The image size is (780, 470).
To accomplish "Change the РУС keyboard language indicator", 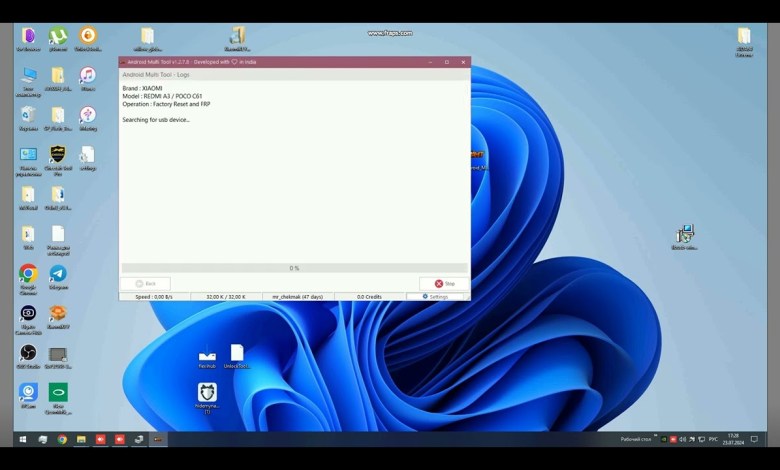I will coord(711,439).
